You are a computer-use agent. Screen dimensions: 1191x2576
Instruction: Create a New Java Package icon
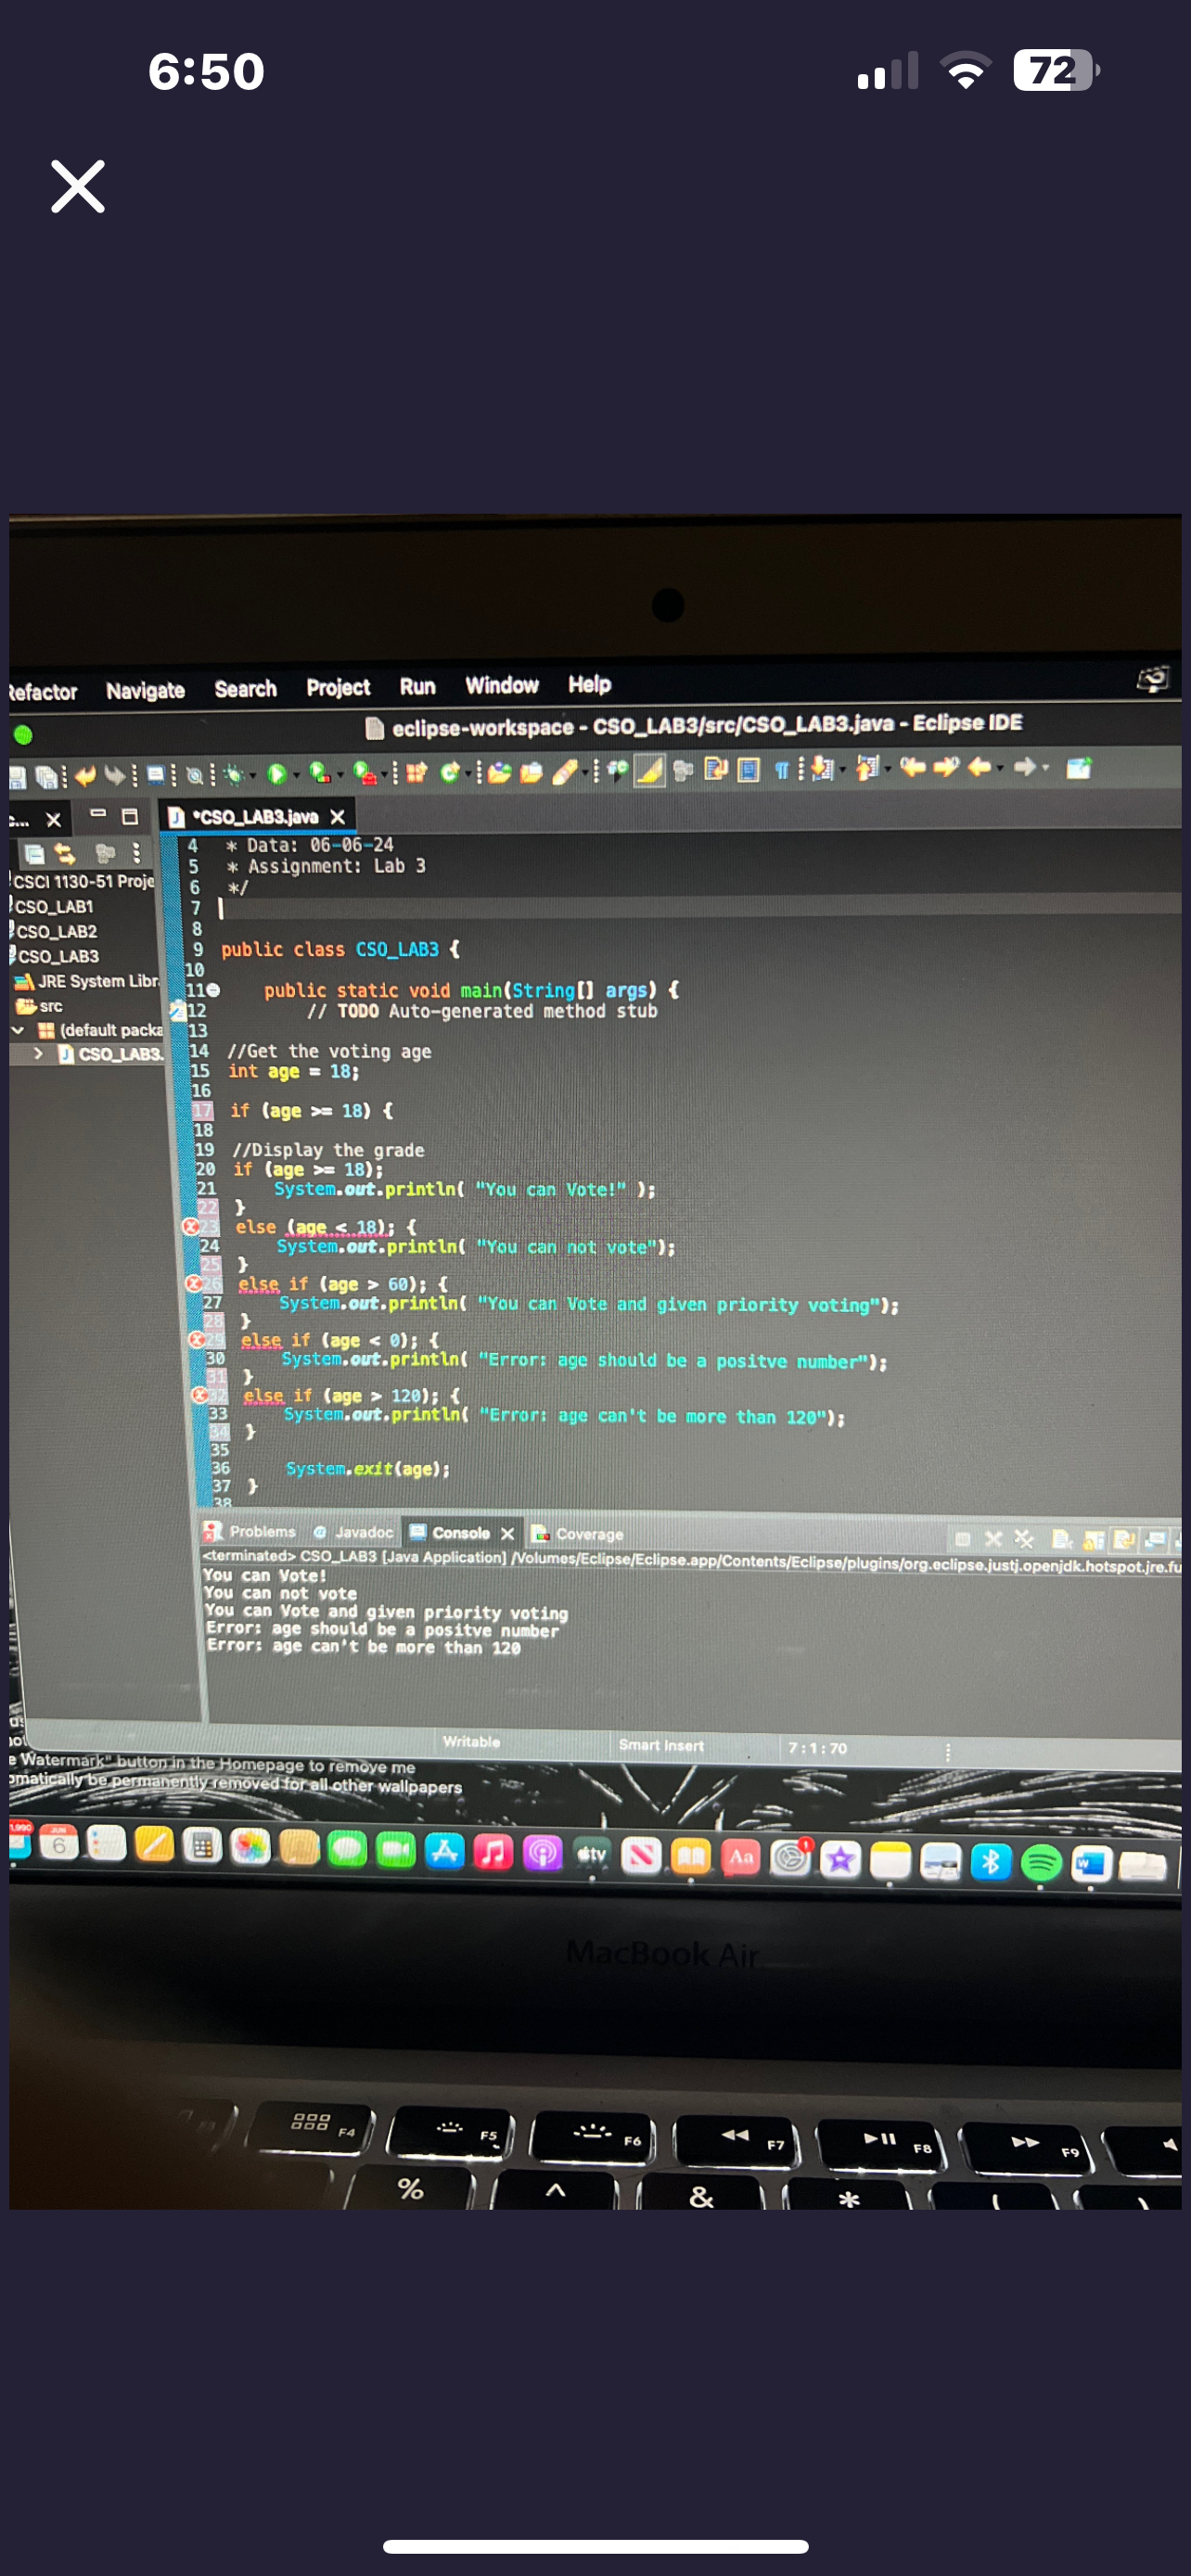point(416,772)
